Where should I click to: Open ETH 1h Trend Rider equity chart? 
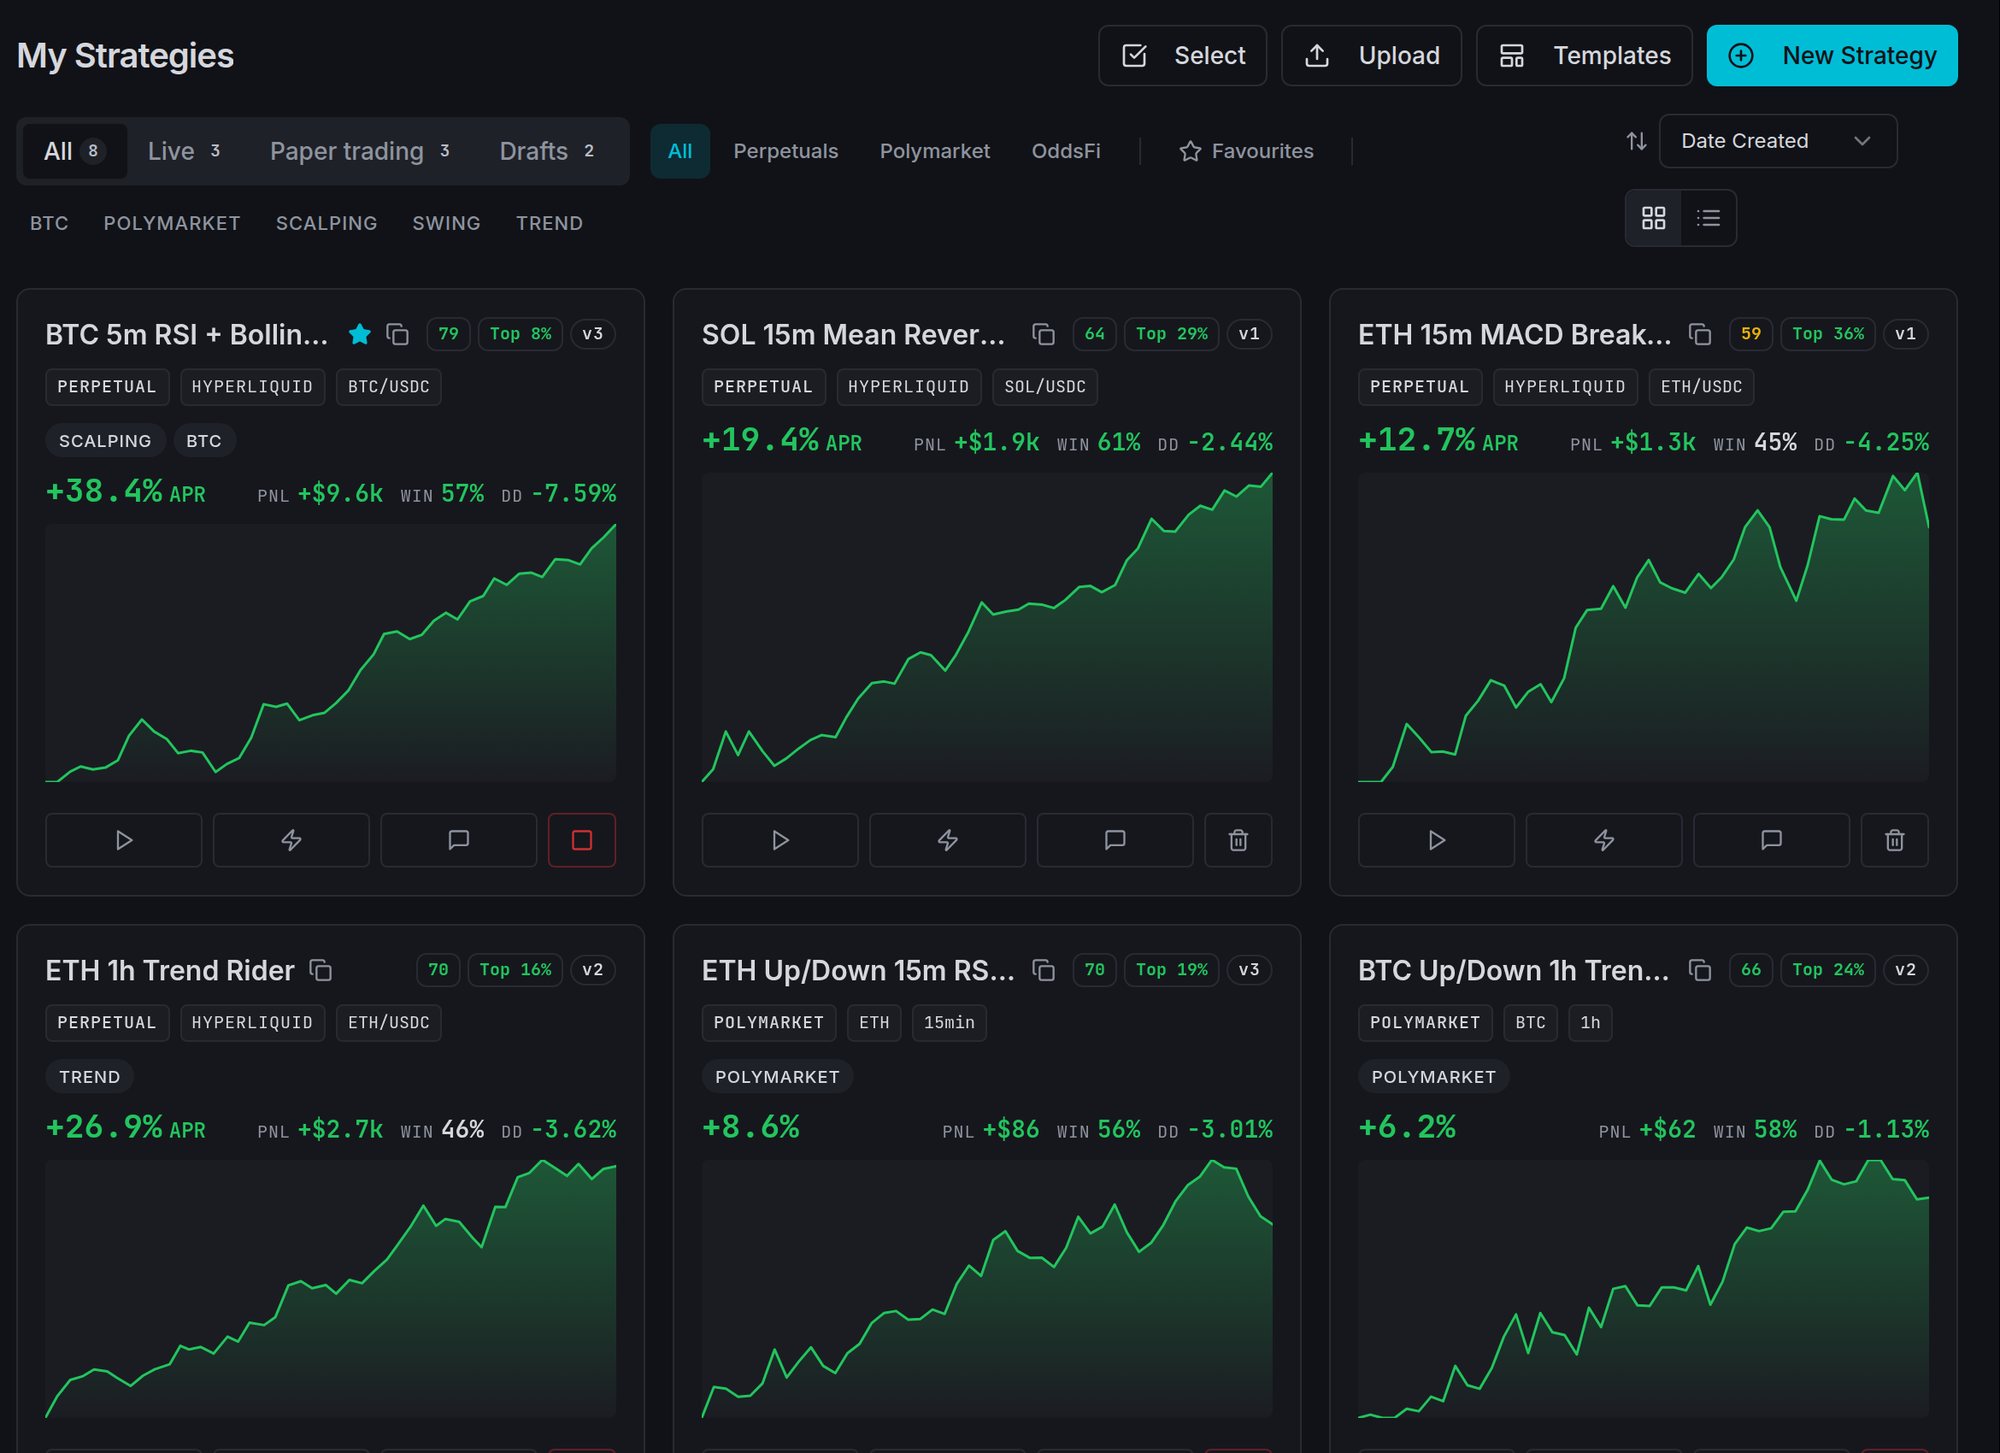click(x=331, y=1289)
